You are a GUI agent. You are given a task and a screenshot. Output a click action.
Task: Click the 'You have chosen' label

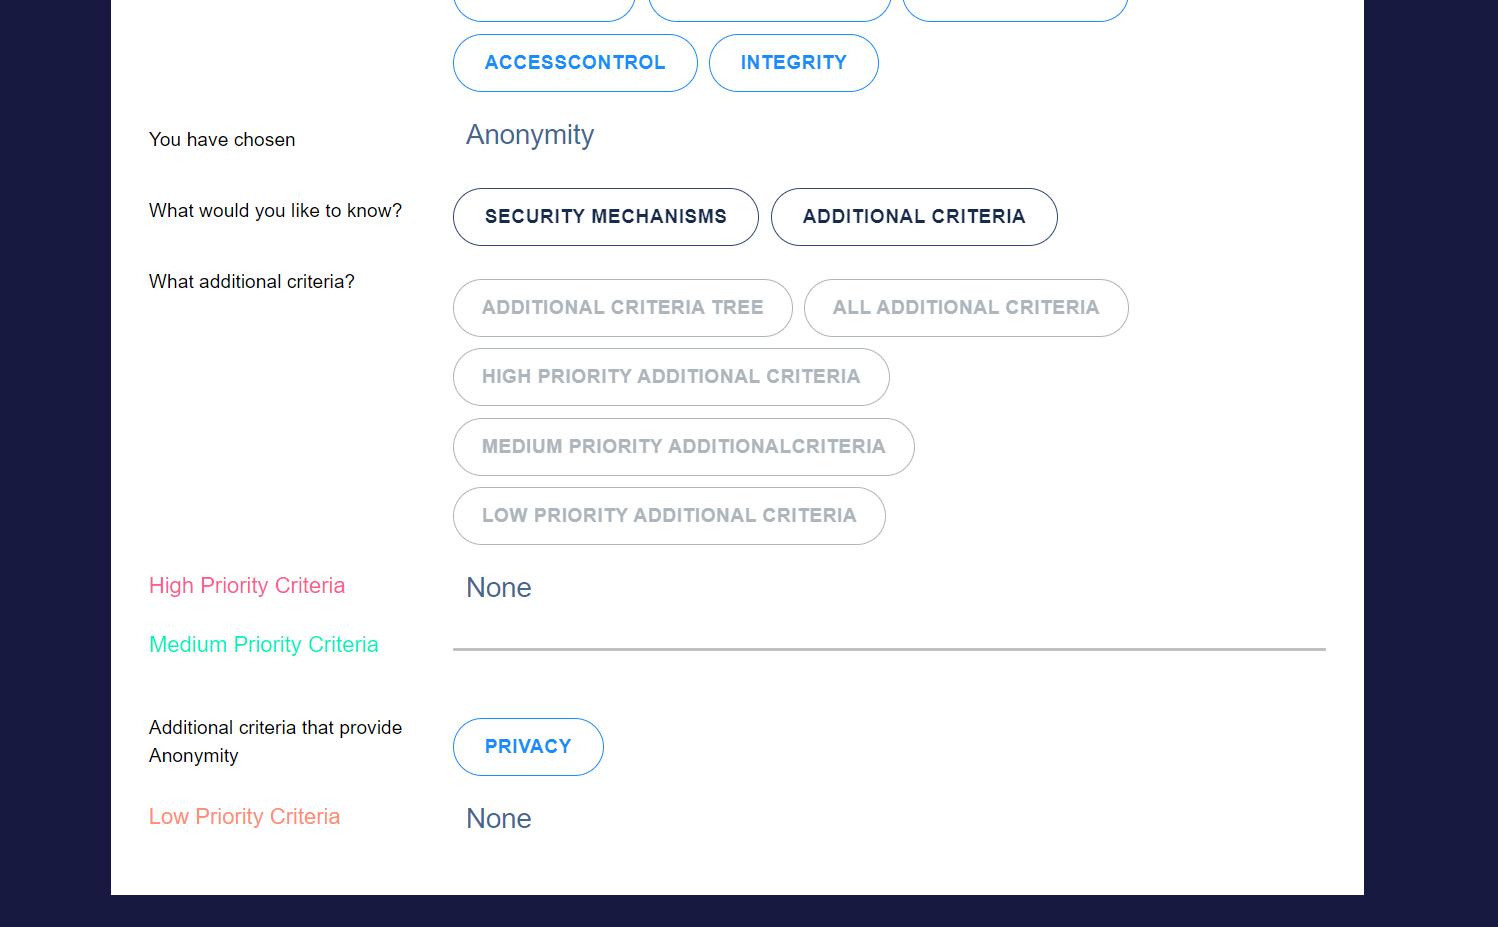(x=222, y=140)
